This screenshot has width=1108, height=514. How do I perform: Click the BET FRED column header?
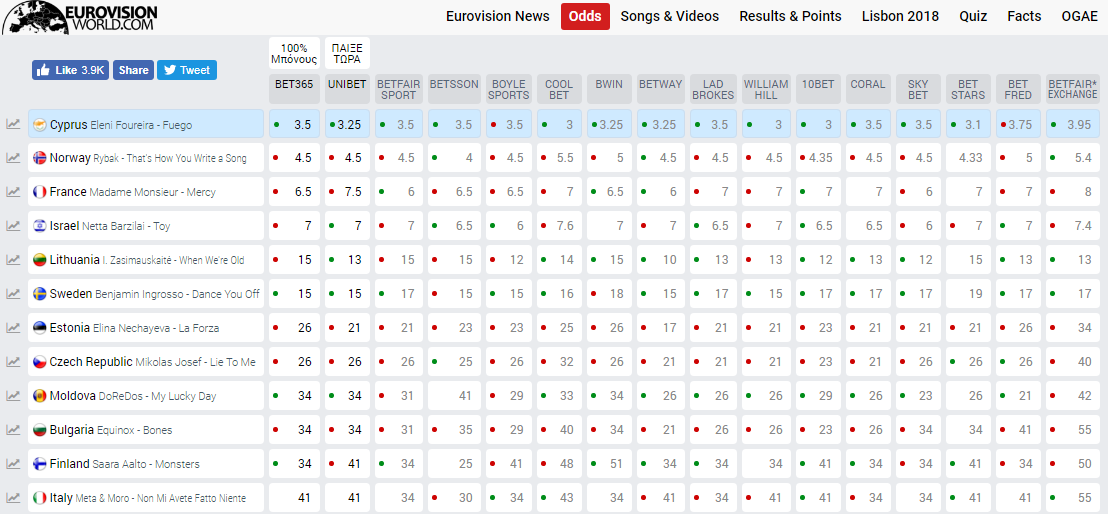click(x=1018, y=89)
